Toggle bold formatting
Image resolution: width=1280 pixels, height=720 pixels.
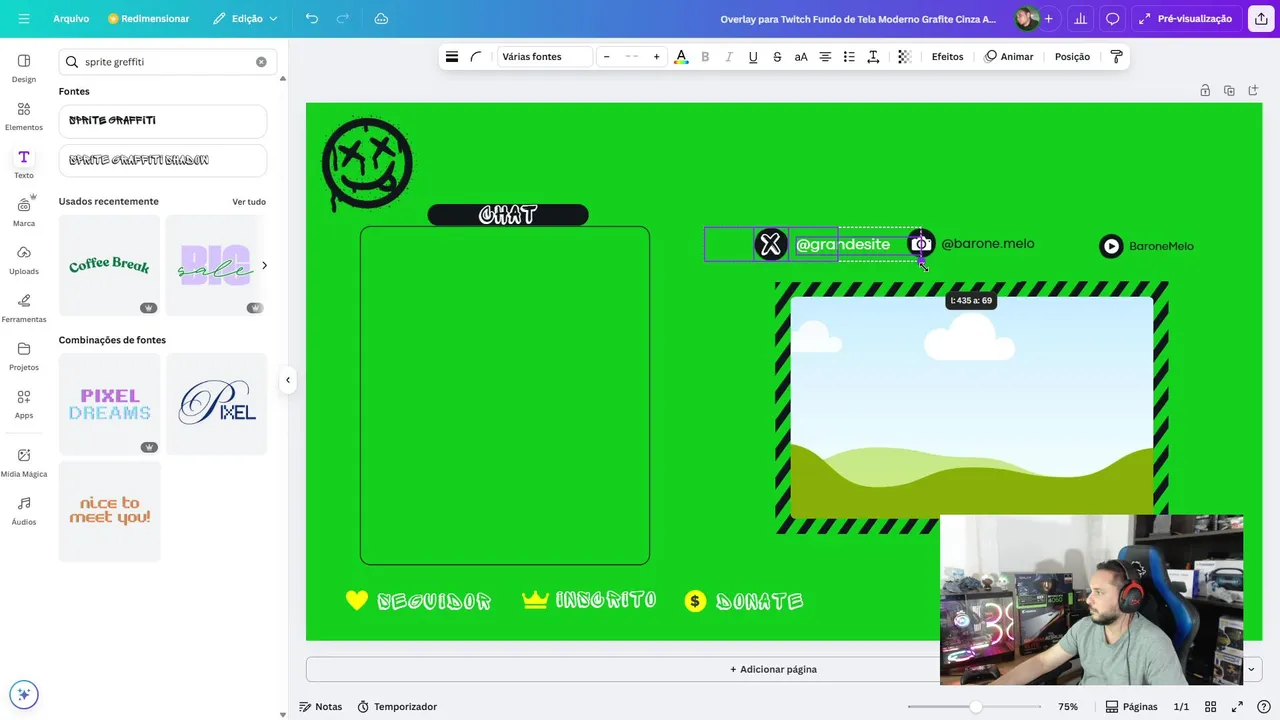coord(705,57)
